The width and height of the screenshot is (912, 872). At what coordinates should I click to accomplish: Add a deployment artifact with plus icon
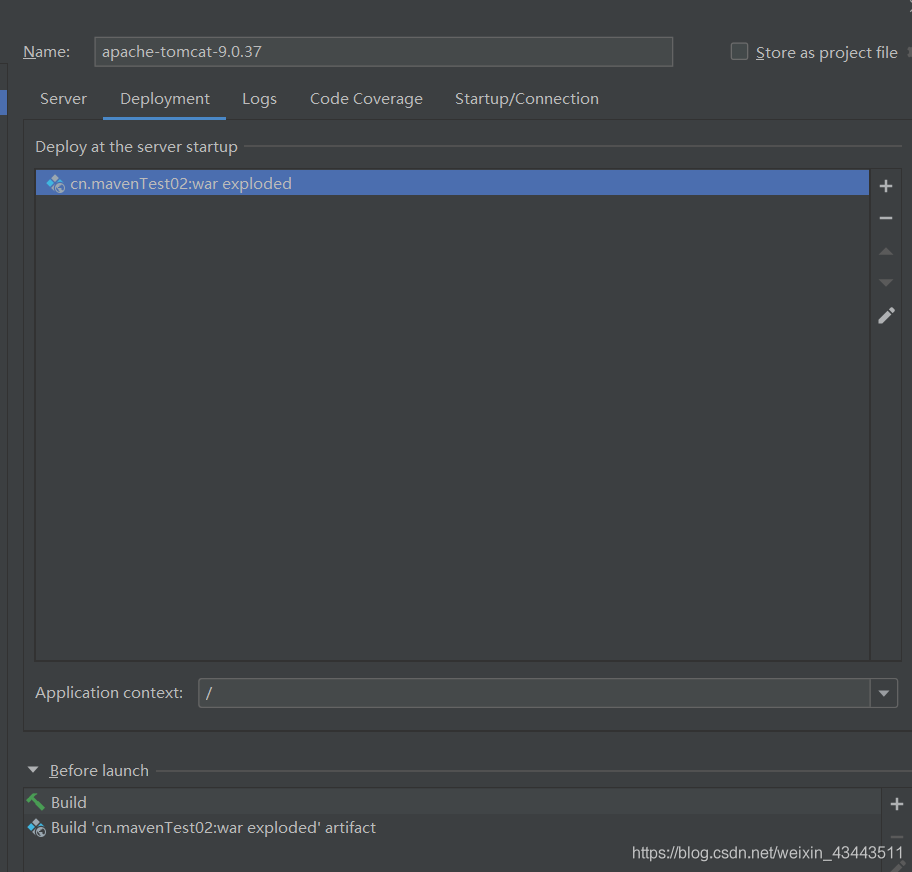(885, 186)
